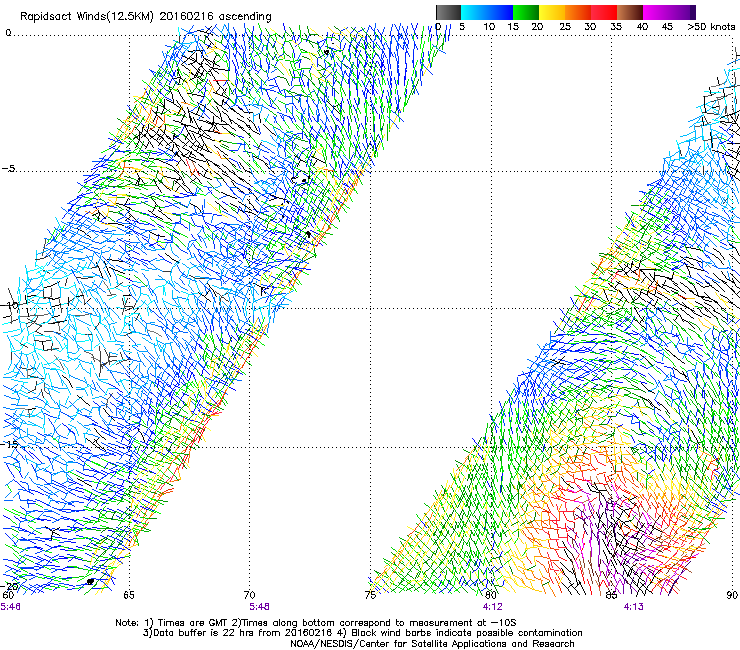Select the '15' label on the knots scale
The height and width of the screenshot is (650, 740).
(513, 27)
